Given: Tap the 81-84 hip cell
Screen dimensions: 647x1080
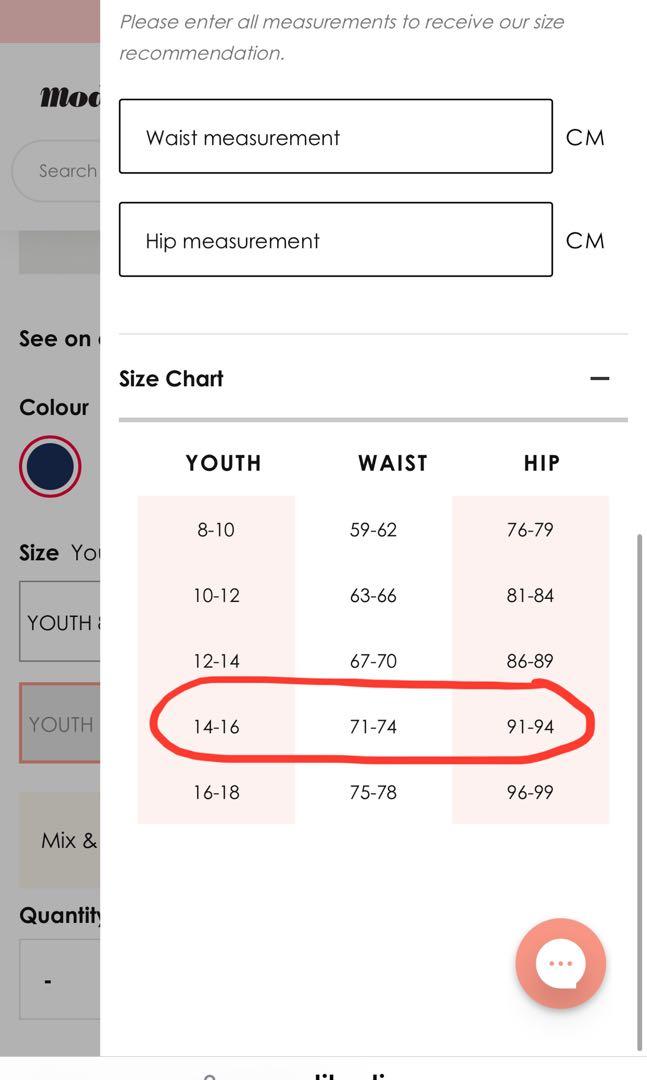Looking at the screenshot, I should click(x=530, y=596).
